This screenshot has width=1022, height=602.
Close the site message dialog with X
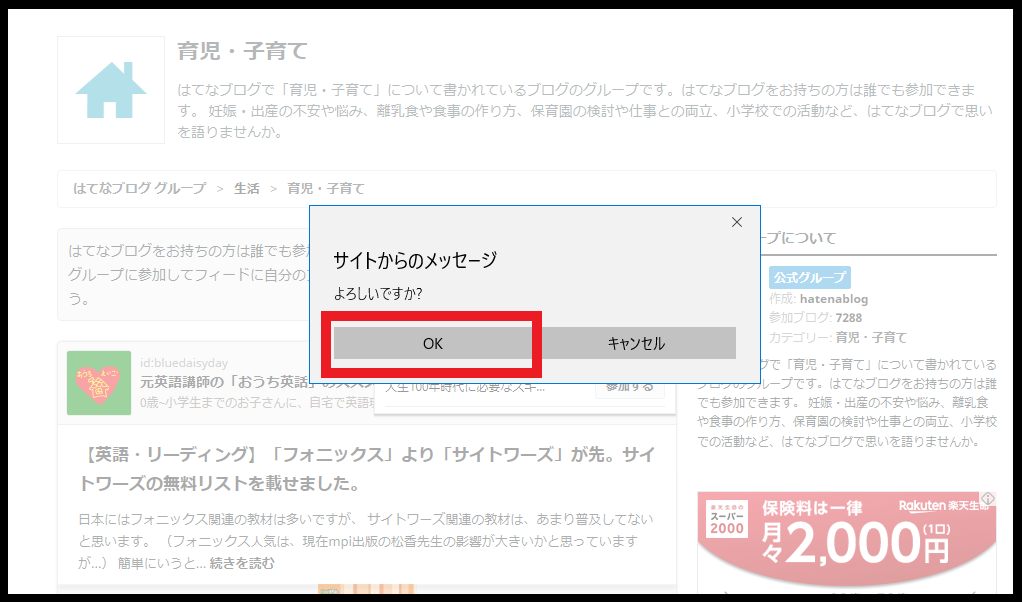click(737, 222)
